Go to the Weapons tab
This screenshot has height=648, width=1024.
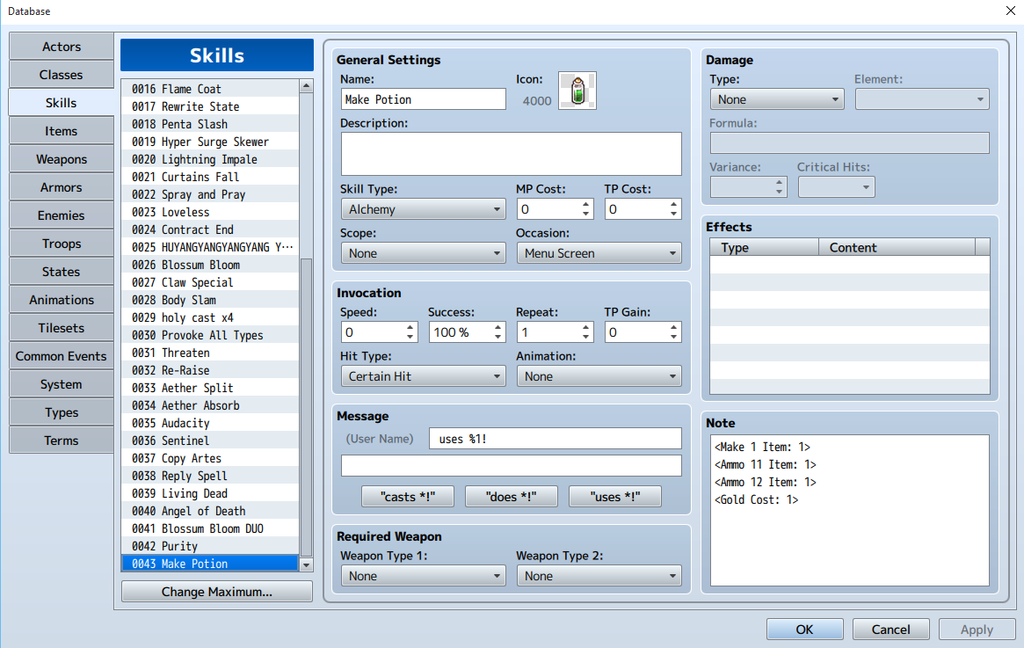tap(61, 159)
